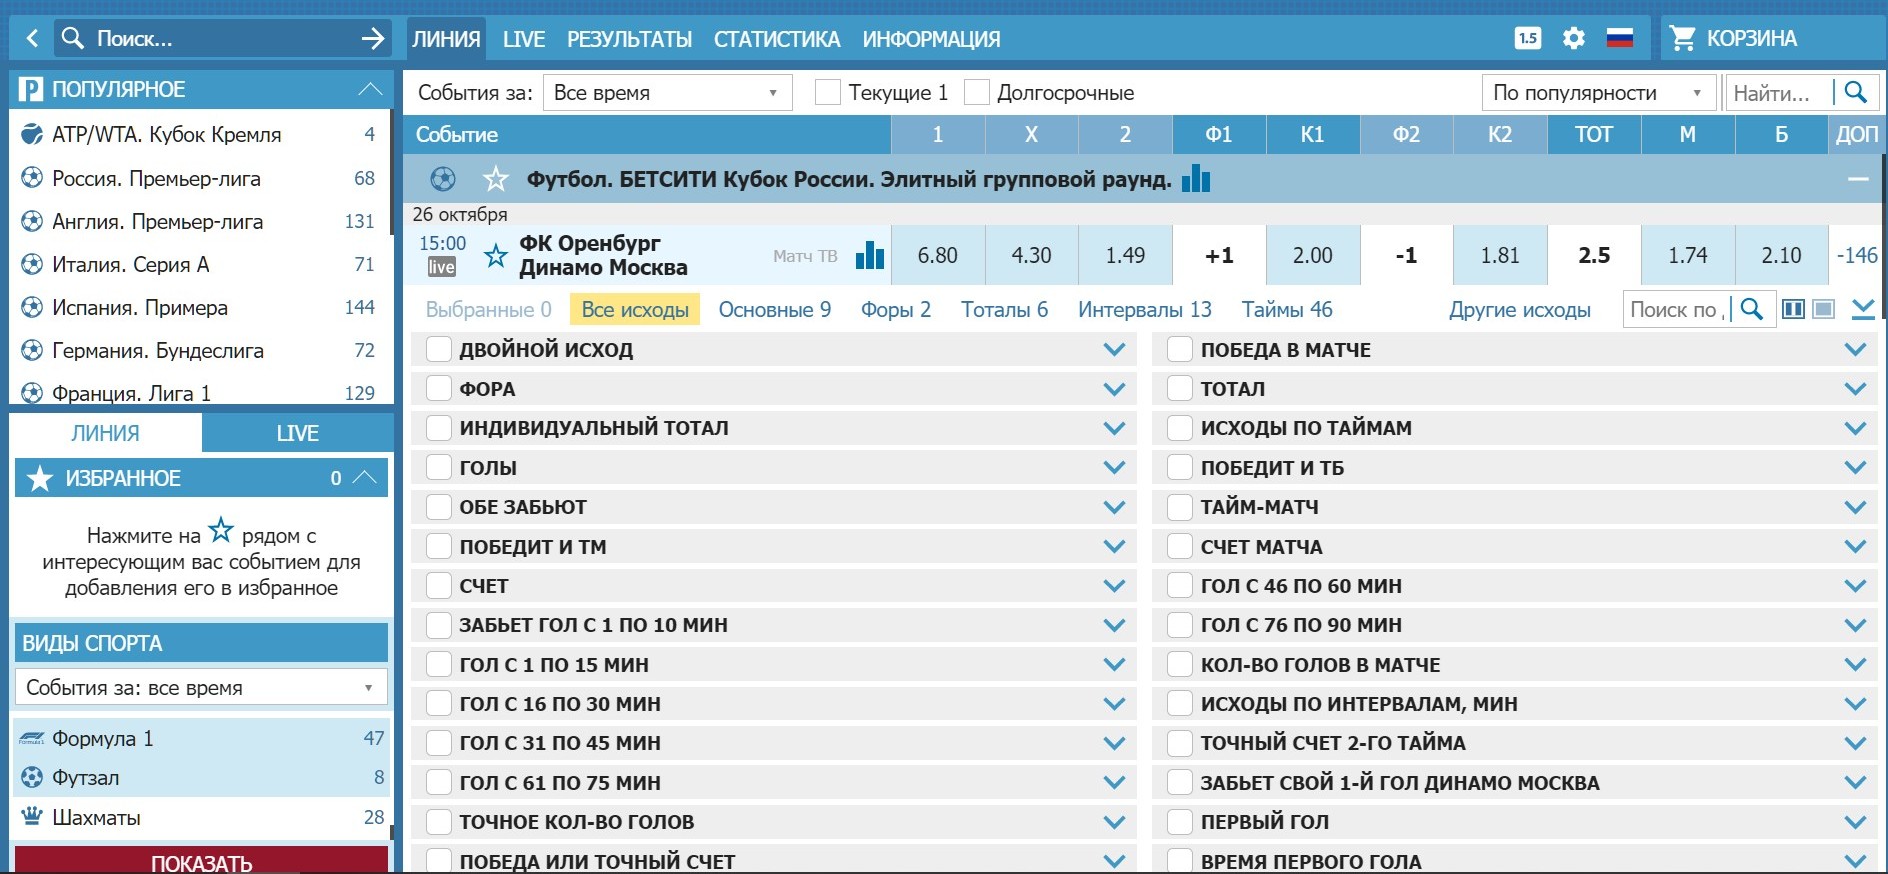This screenshot has width=1888, height=874.
Task: Focus the Поиск... search field
Action: click(x=220, y=38)
